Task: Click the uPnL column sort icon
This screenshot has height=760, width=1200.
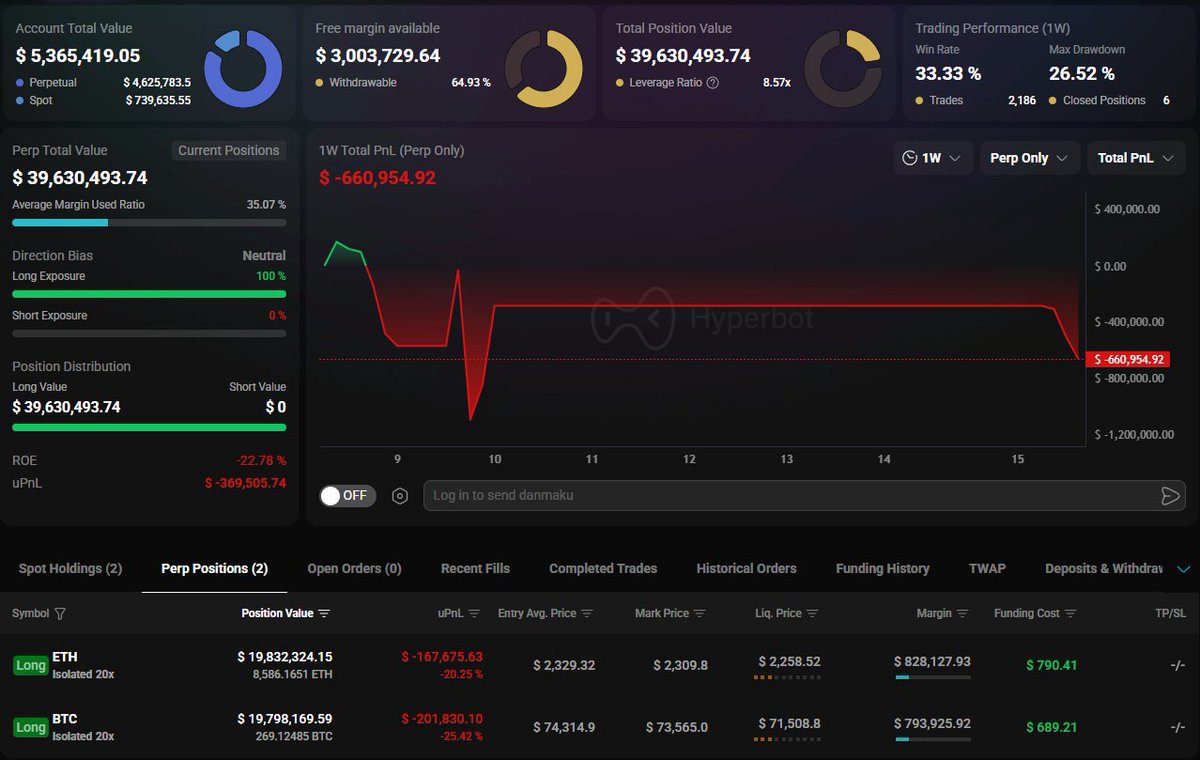Action: [474, 613]
